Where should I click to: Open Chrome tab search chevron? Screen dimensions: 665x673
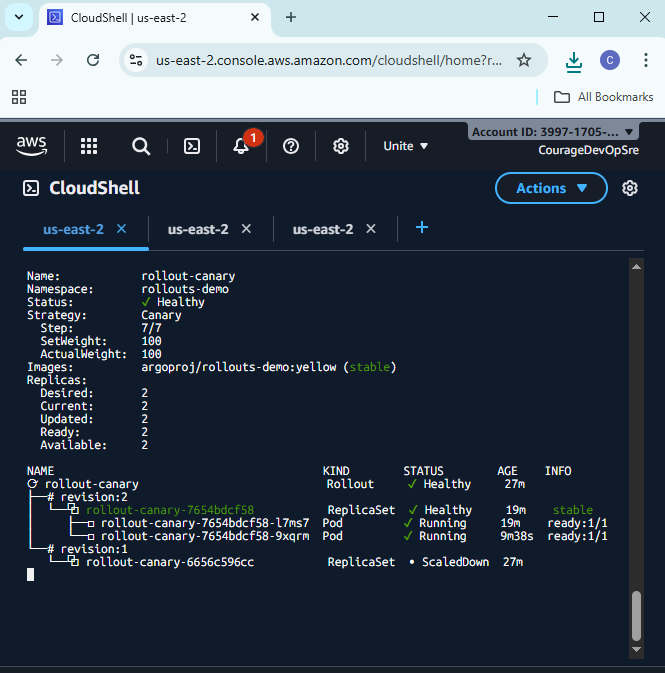pyautogui.click(x=19, y=17)
